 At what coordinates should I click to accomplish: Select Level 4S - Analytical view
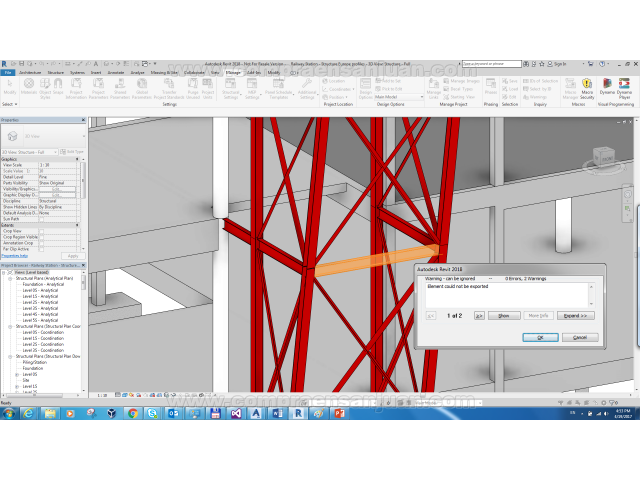[40, 314]
